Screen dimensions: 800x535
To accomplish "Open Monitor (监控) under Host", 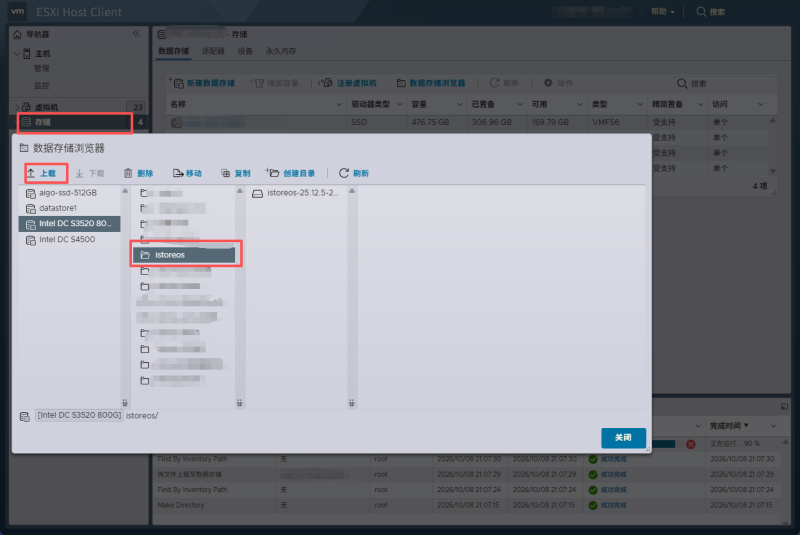I will point(41,85).
